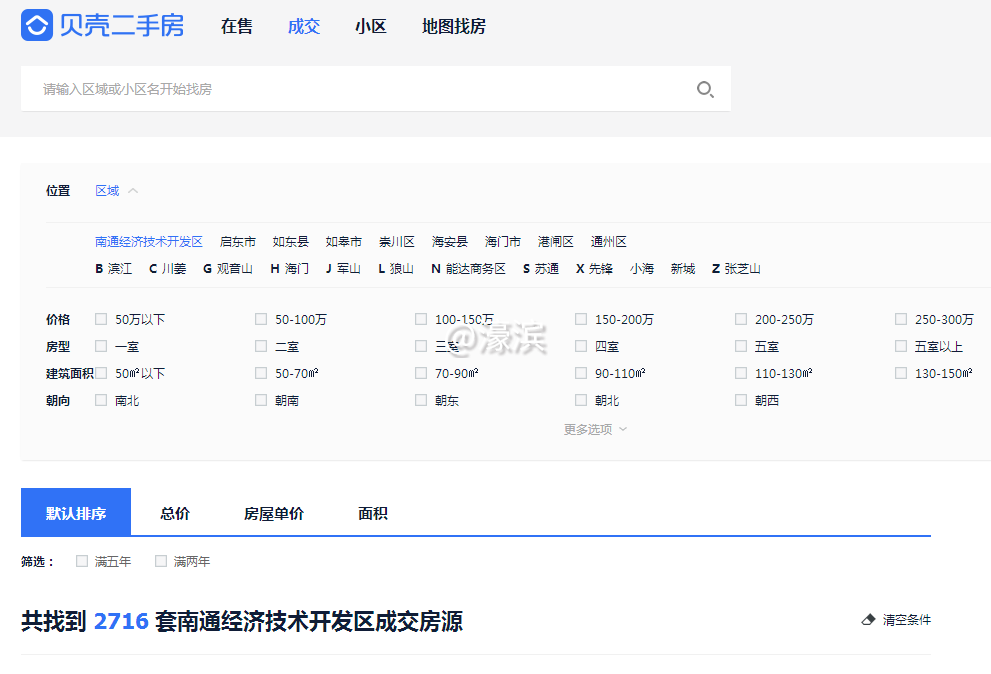
Task: Collapse the 区域 filter section
Action: (114, 190)
